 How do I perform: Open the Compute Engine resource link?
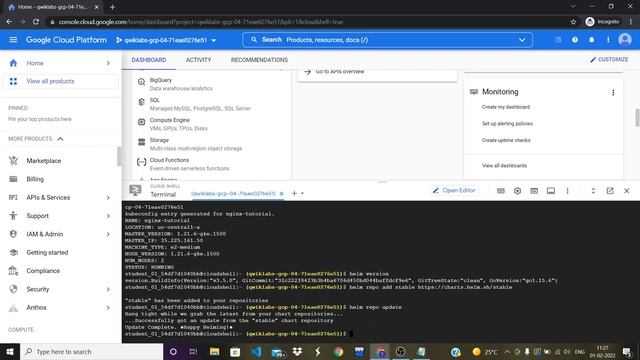169,120
